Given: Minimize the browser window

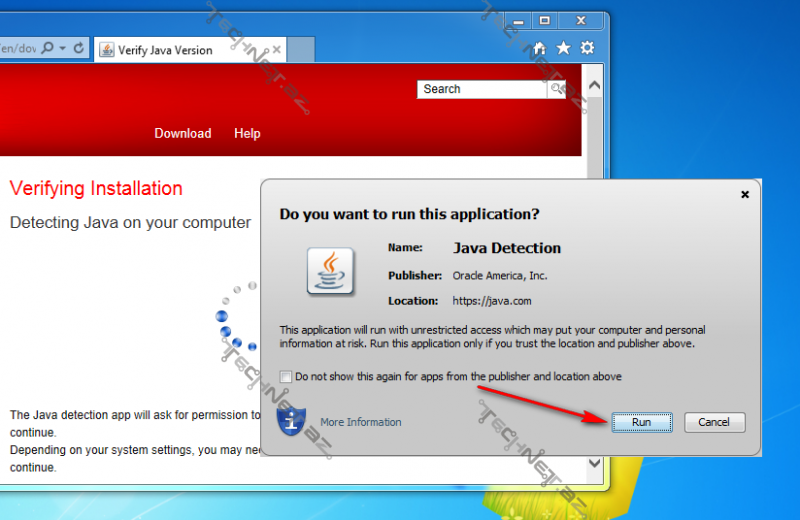Looking at the screenshot, I should coord(518,21).
